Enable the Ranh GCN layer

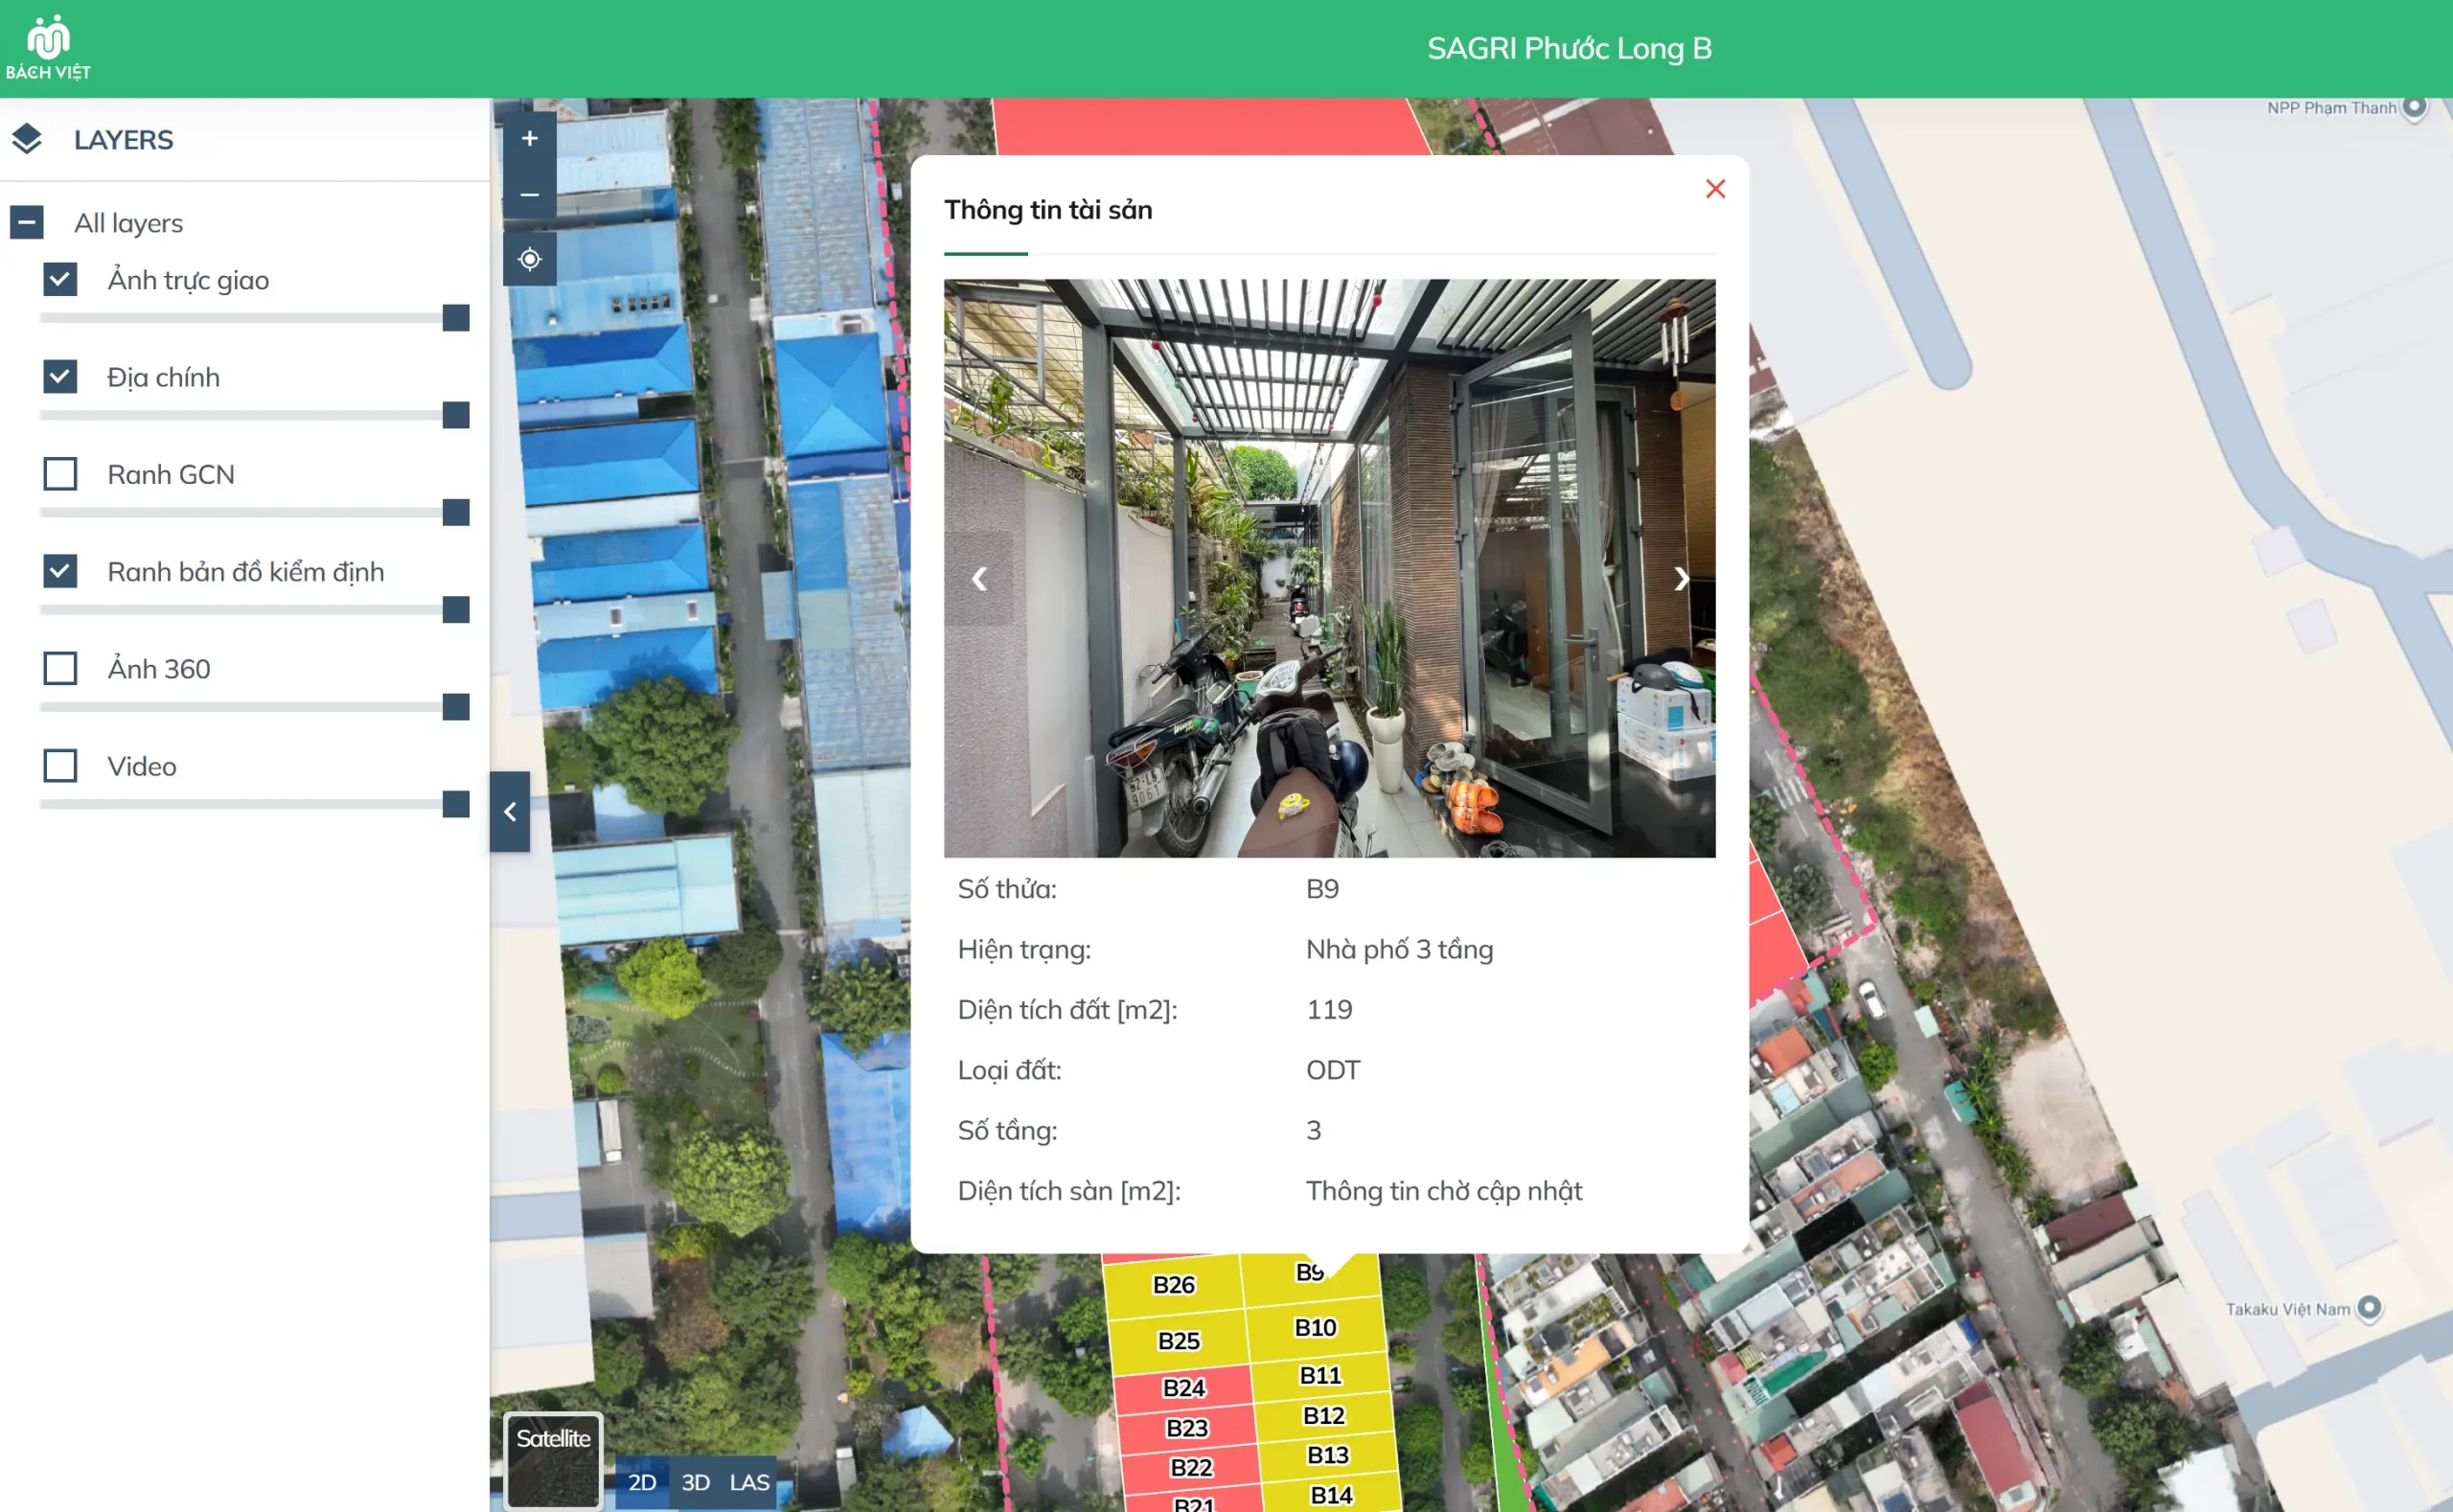tap(60, 474)
